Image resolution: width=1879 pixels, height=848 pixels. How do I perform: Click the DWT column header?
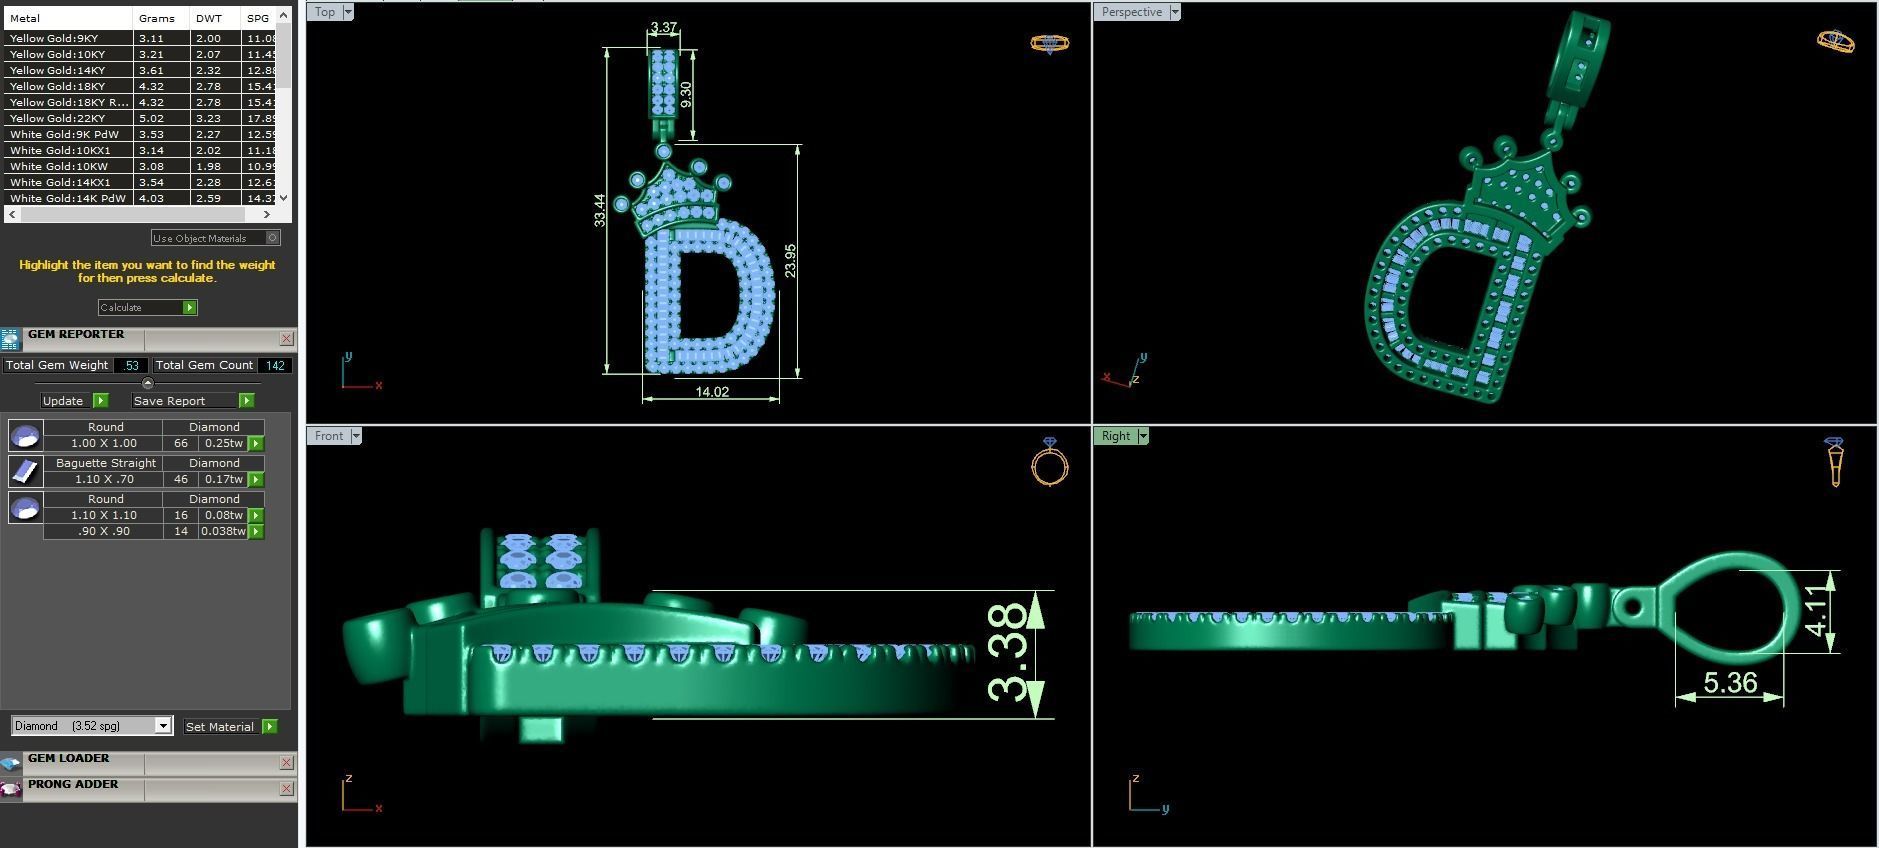[215, 18]
